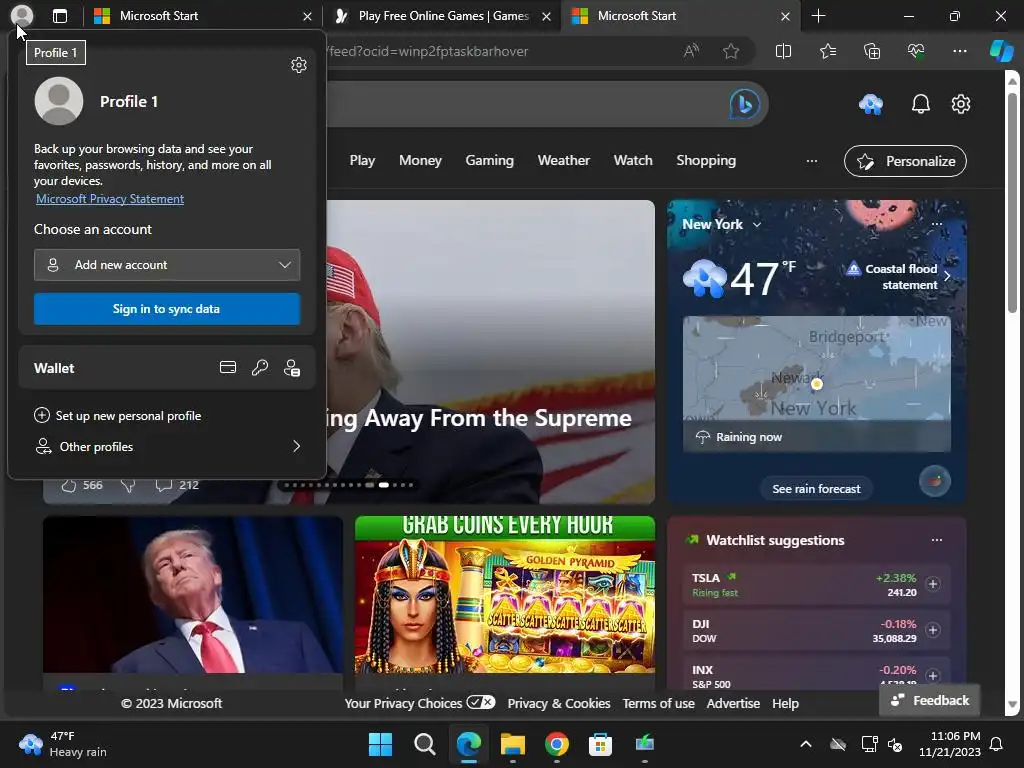Show more navigation categories dots
This screenshot has height=768, width=1024.
[x=812, y=161]
